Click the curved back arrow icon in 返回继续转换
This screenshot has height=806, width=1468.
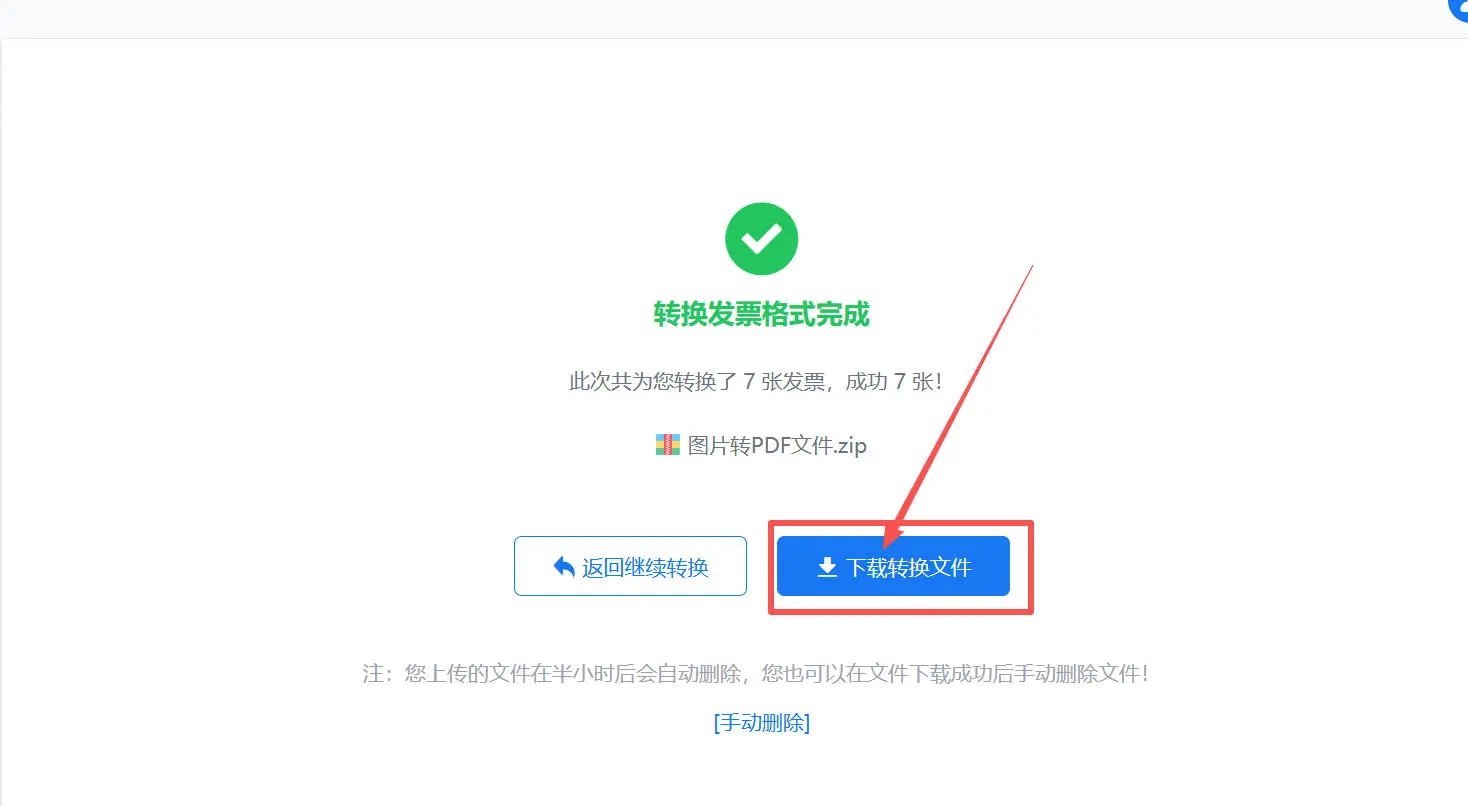pyautogui.click(x=564, y=567)
